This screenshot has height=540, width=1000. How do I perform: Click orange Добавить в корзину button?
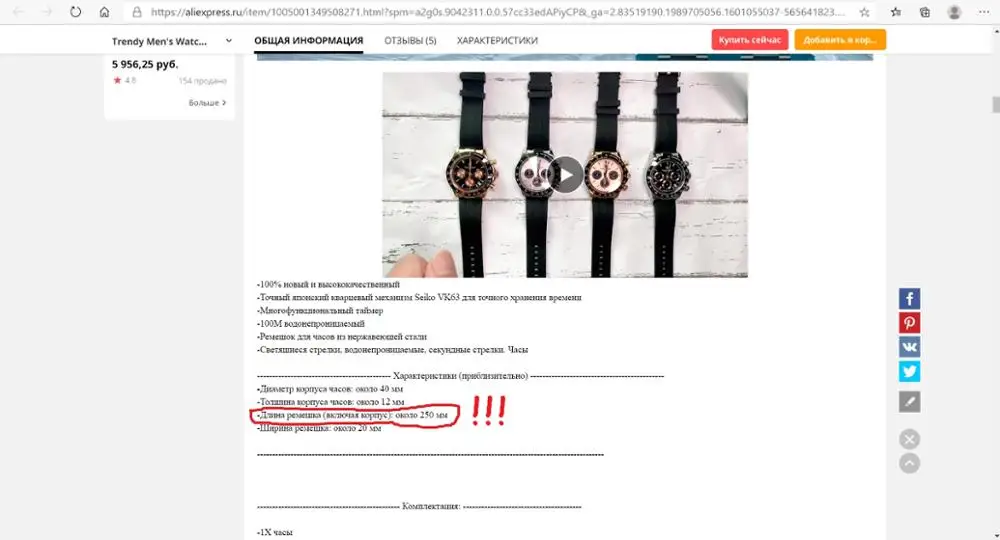point(840,40)
